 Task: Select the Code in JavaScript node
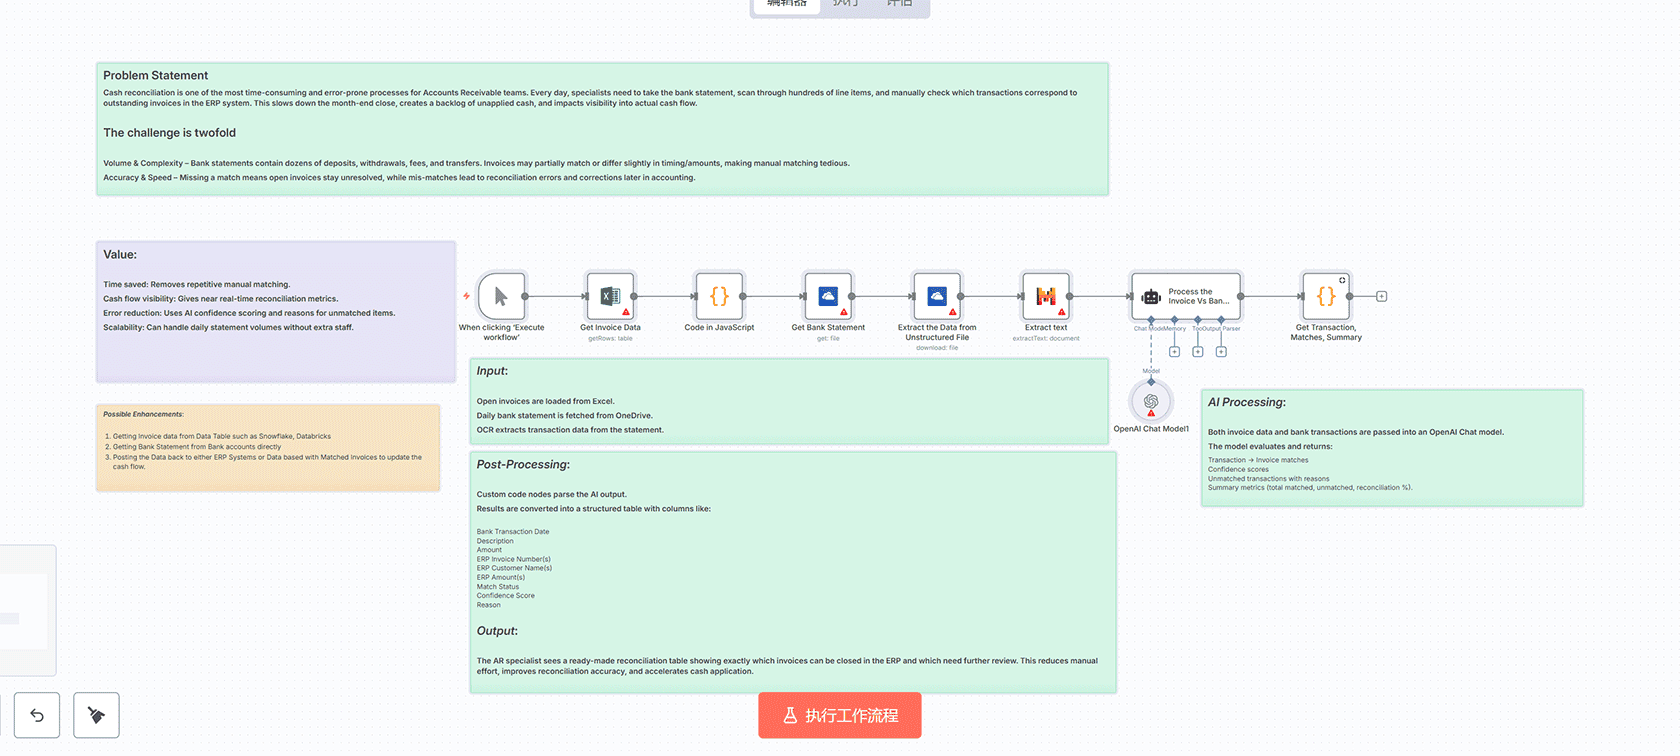click(719, 297)
